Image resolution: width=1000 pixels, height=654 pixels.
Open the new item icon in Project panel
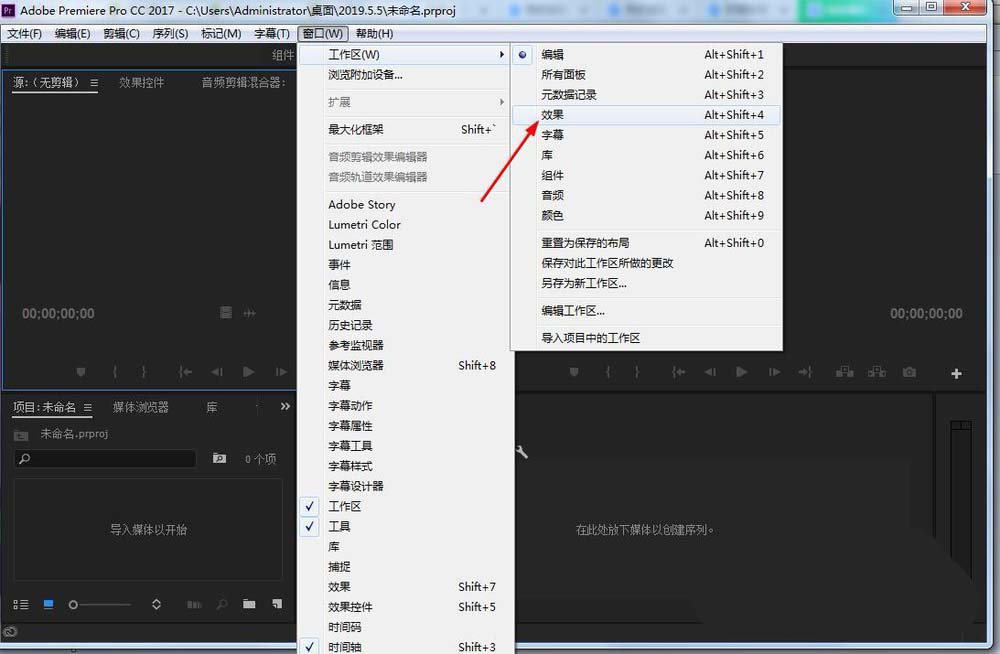click(276, 604)
